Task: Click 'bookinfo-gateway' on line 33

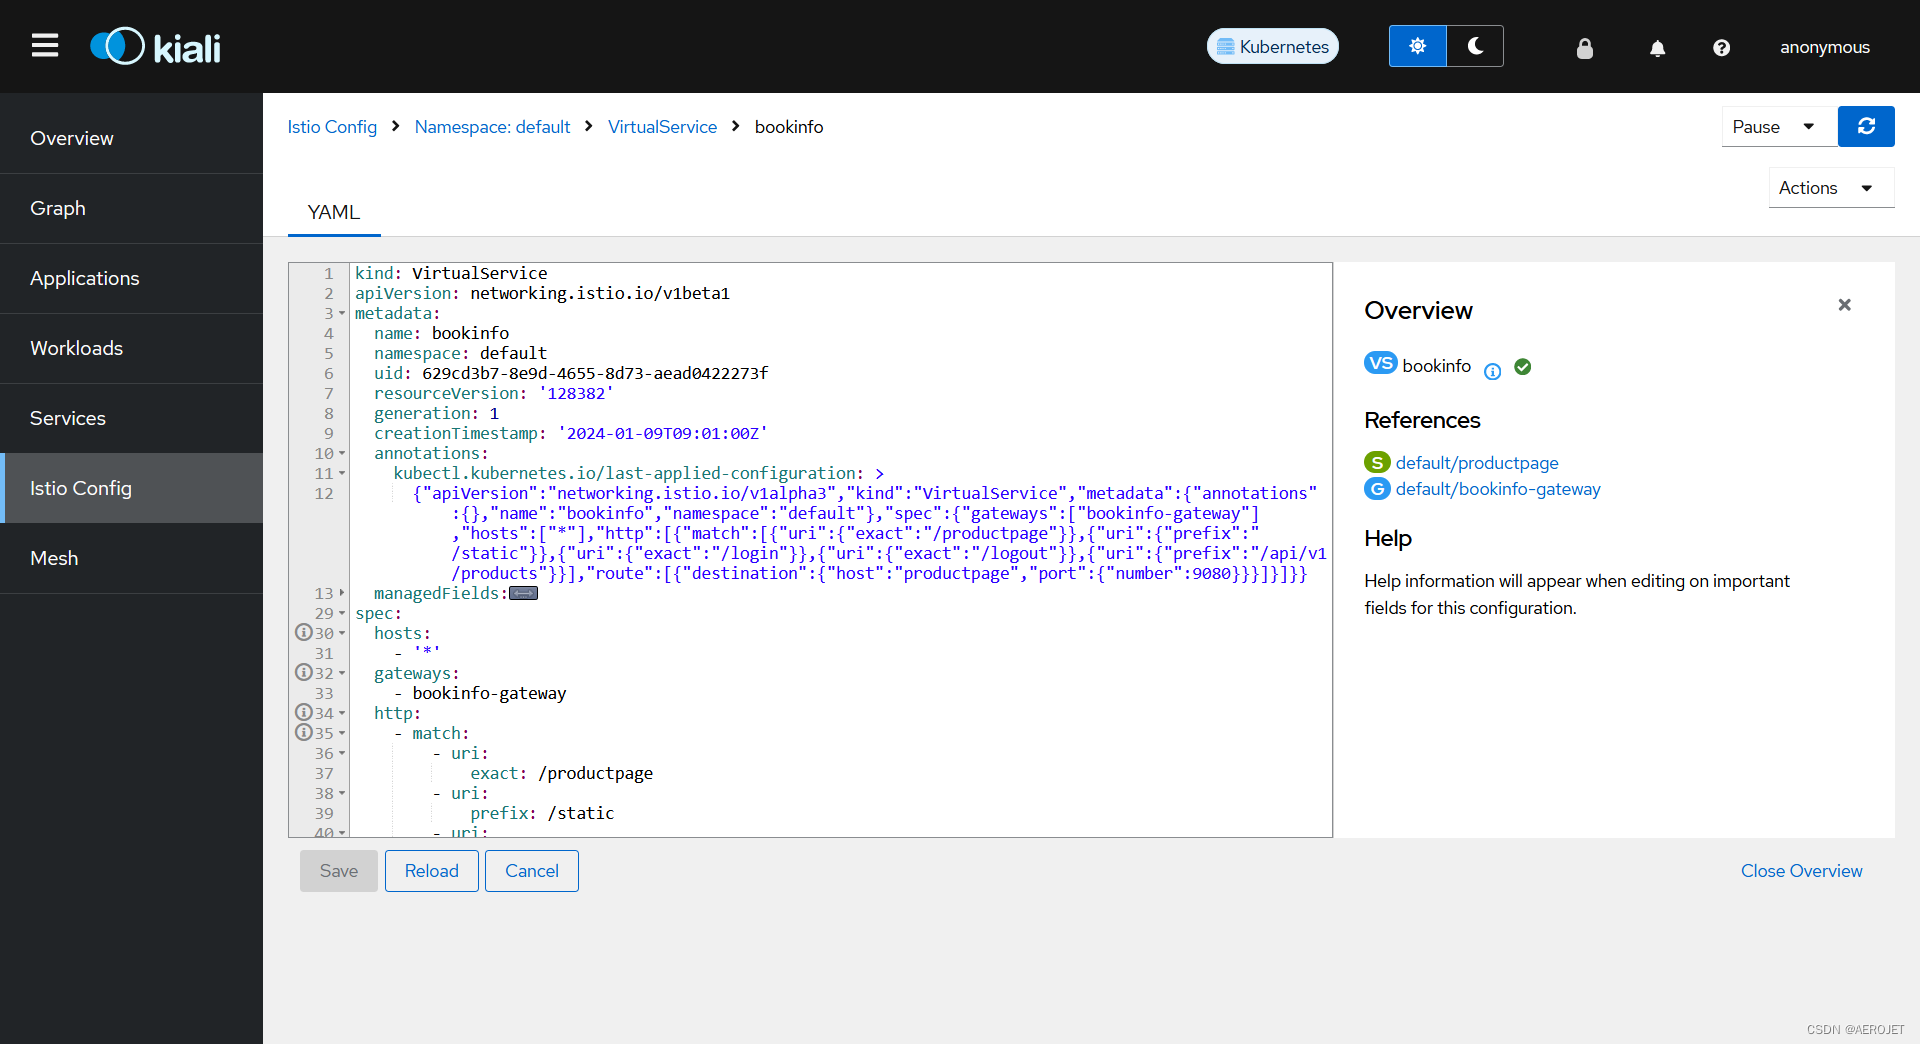Action: [x=489, y=693]
